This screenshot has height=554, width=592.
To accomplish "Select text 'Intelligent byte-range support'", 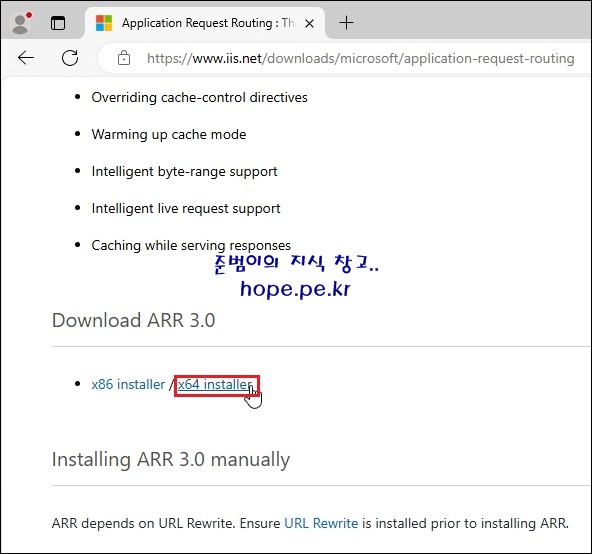I will [x=184, y=171].
